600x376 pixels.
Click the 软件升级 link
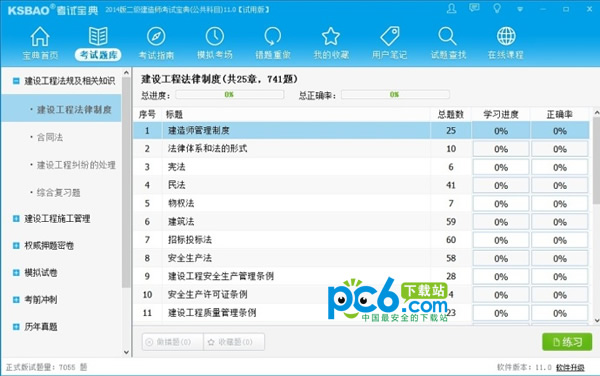click(x=570, y=368)
